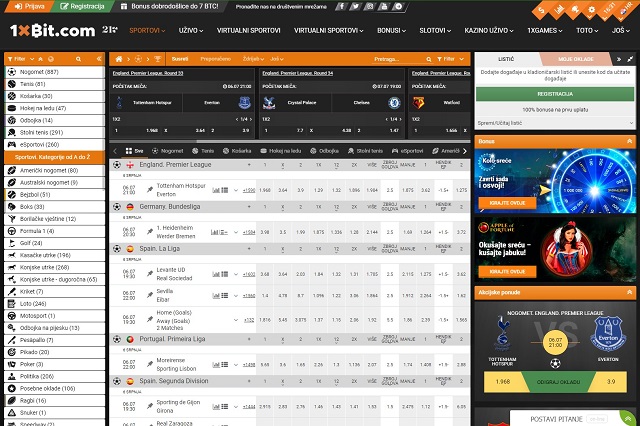Open the Kazino uživo menu dropdown
This screenshot has height=426, width=640.
coord(489,31)
